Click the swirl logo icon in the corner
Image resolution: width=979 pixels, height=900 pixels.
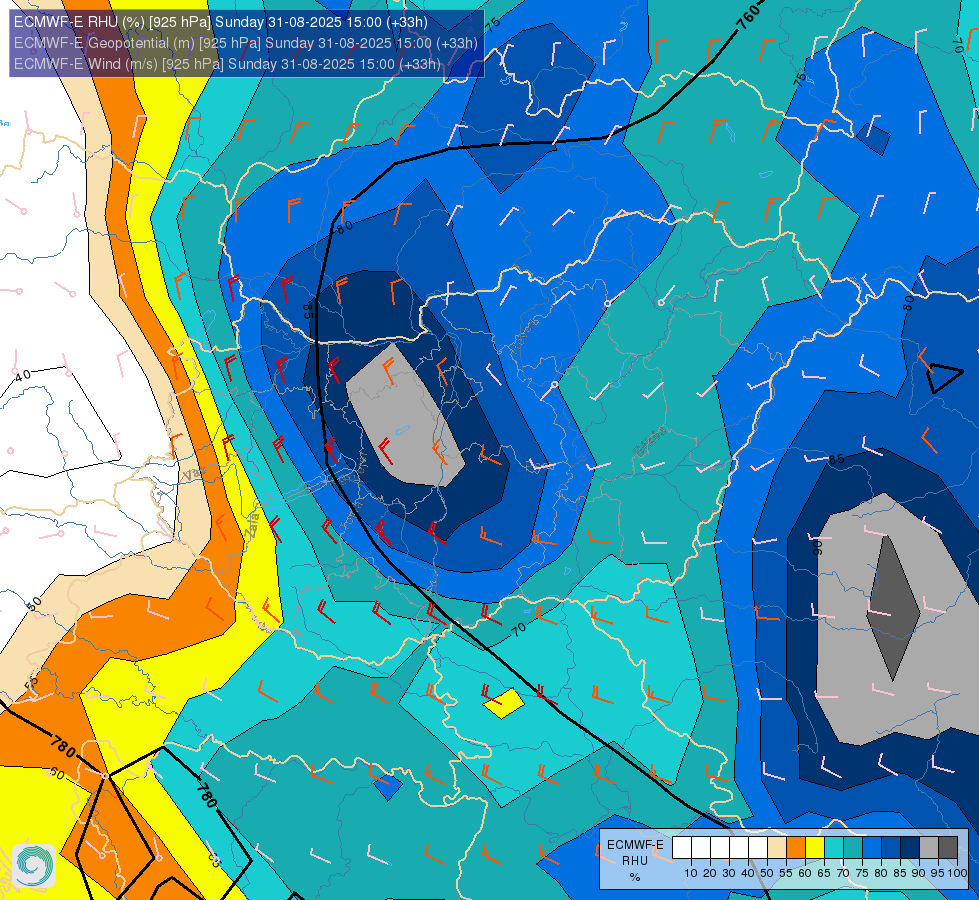pyautogui.click(x=34, y=866)
